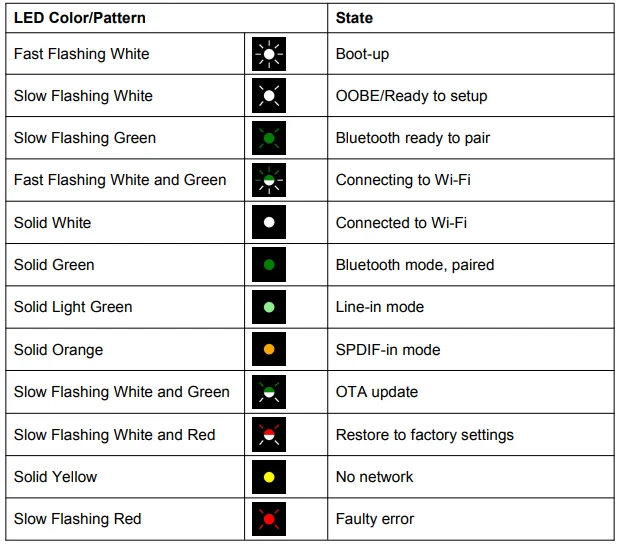Click the Fast Flashing White and Green icon
The width and height of the screenshot is (623, 544).
pyautogui.click(x=268, y=180)
